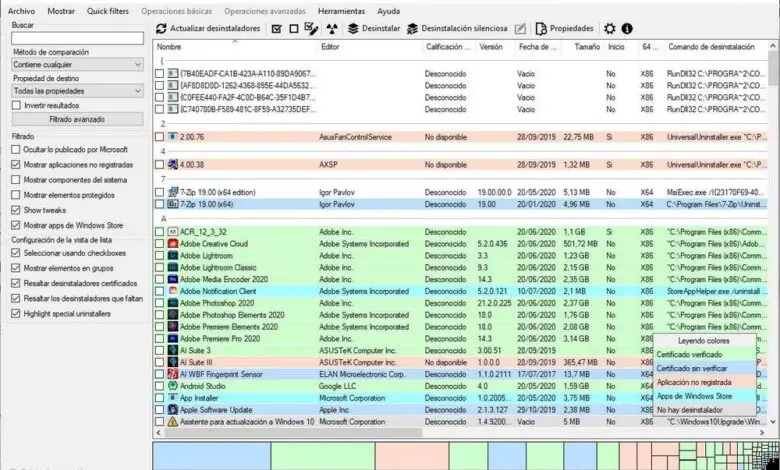Click the invert checked items toolbar icon
Viewport: 780px width, 470px height.
[x=311, y=29]
